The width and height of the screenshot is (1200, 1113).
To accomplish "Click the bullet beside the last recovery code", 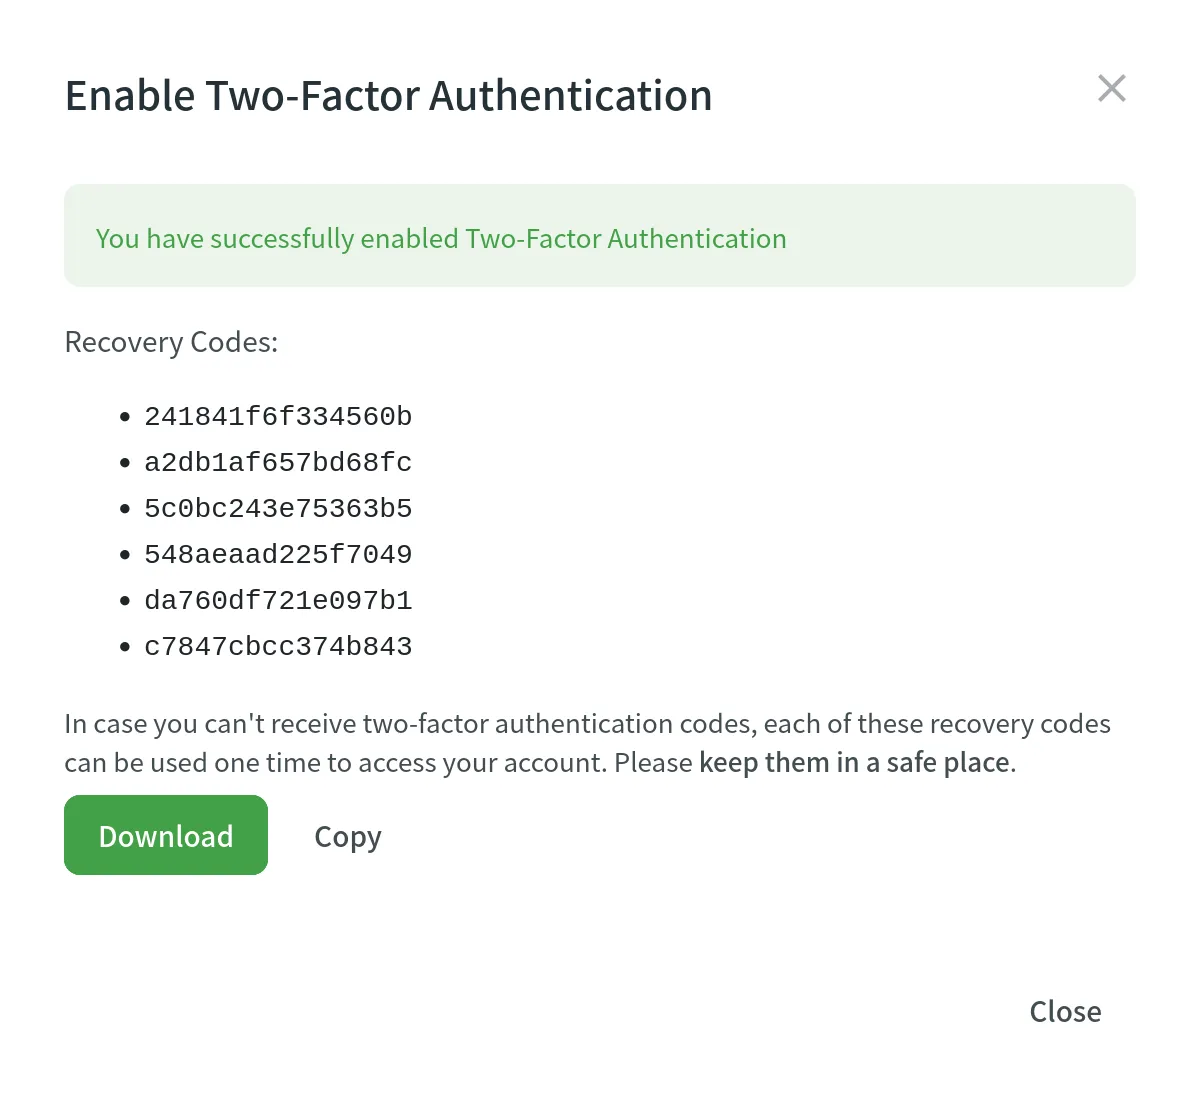I will 123,646.
